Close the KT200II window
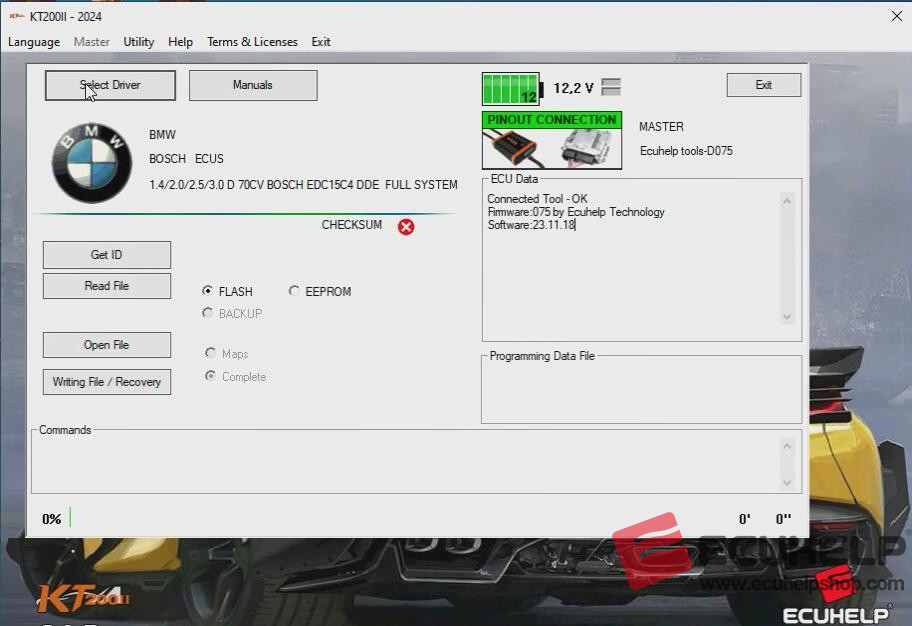This screenshot has width=912, height=626. [897, 16]
